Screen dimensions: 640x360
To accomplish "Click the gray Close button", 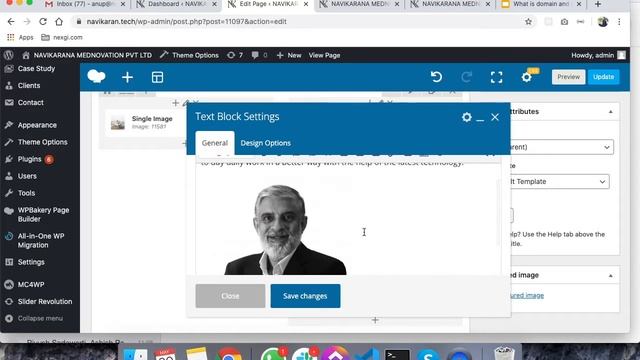I will [230, 296].
